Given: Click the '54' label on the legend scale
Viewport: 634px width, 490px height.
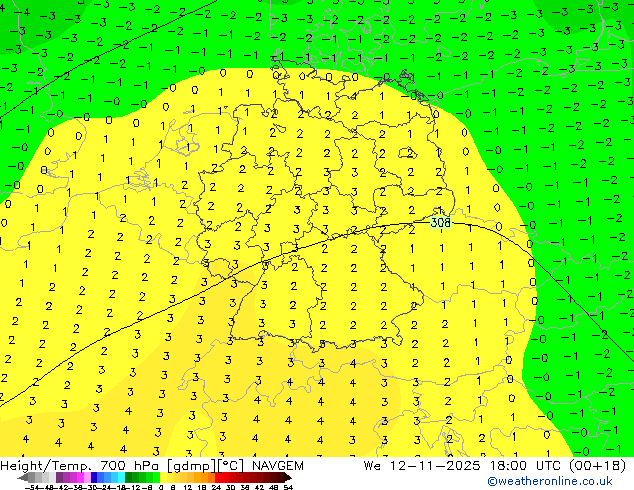Looking at the screenshot, I should pyautogui.click(x=288, y=487).
